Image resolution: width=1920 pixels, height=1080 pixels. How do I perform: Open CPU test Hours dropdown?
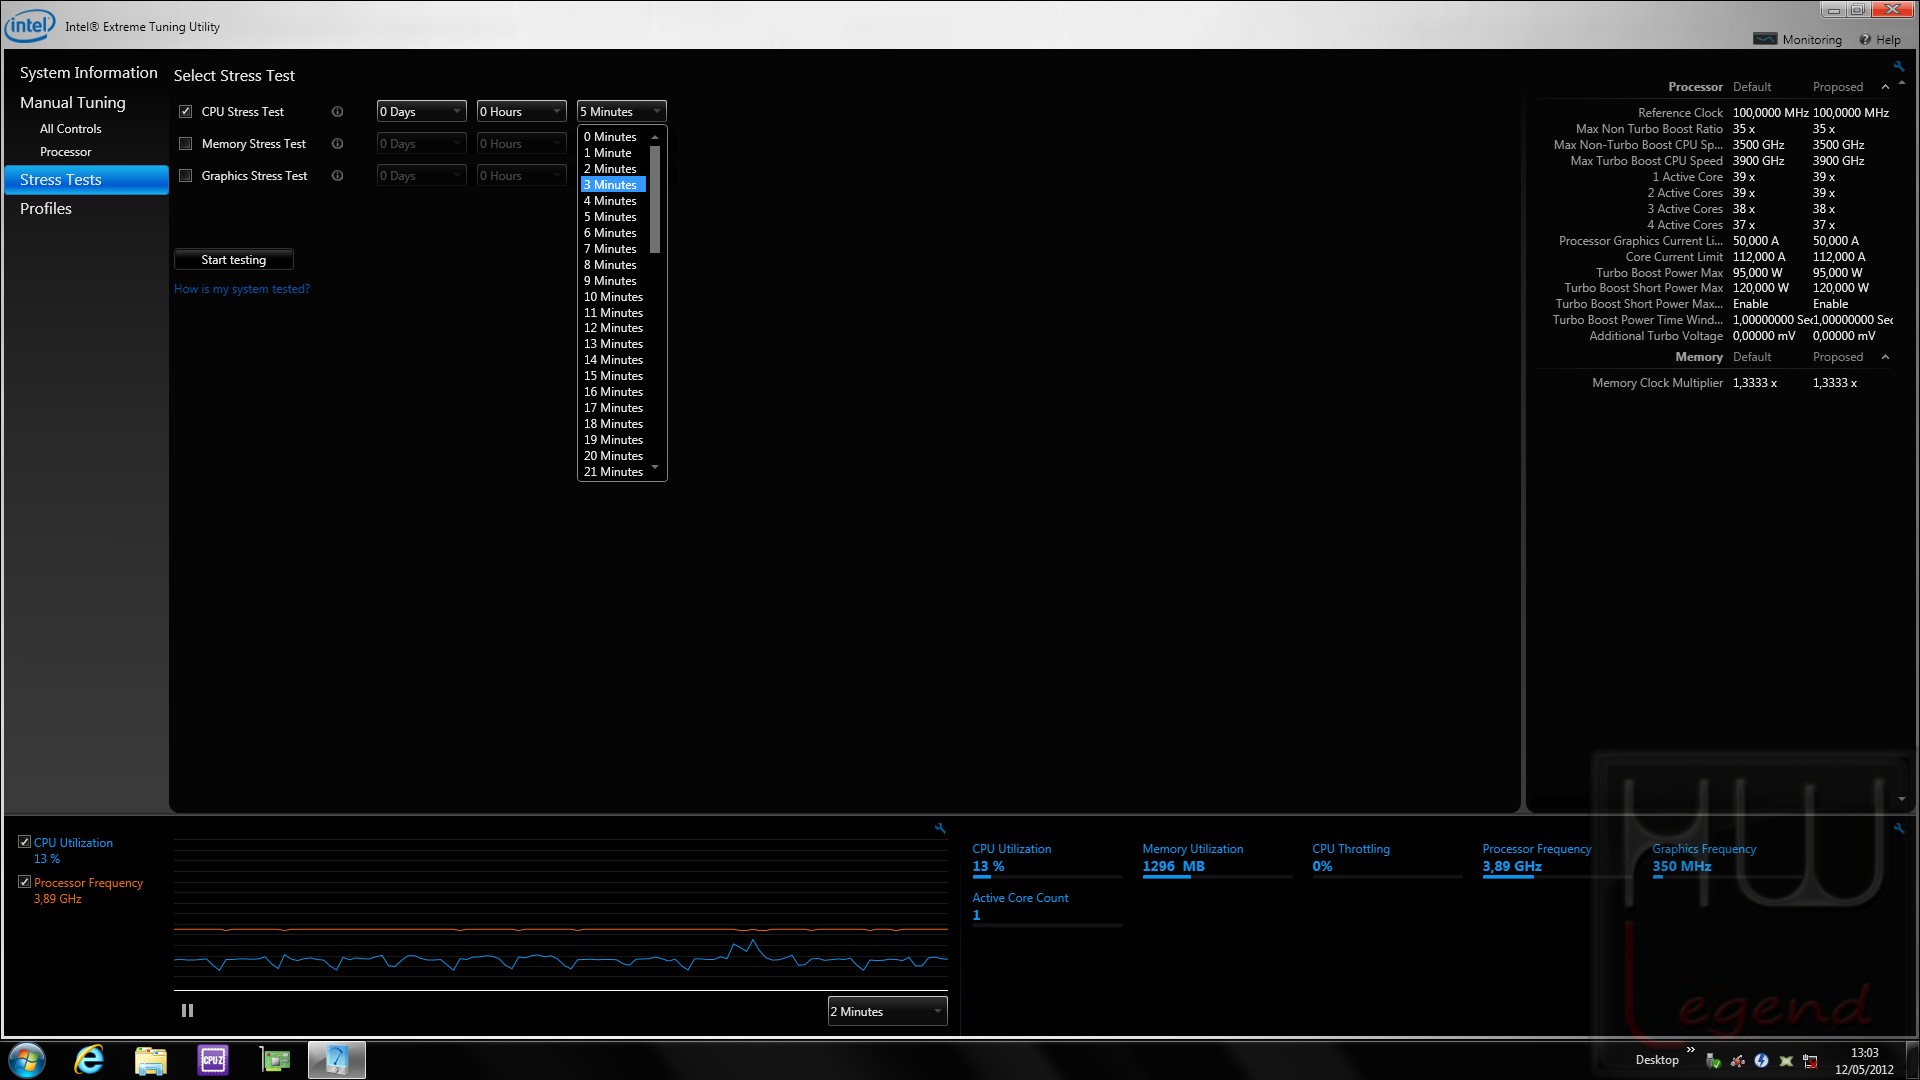tap(521, 112)
